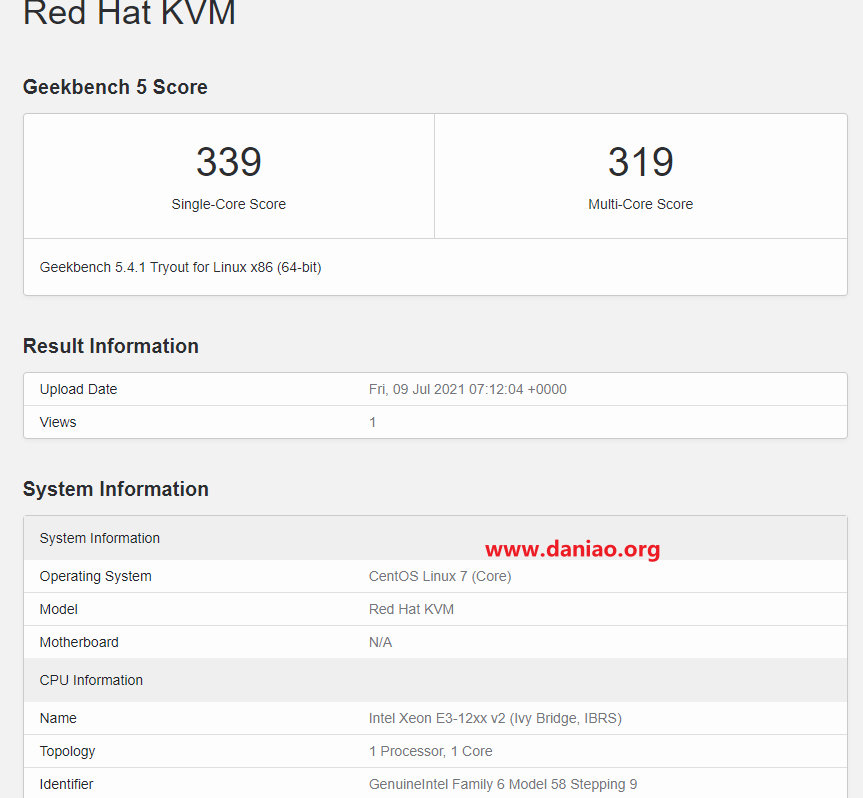This screenshot has width=863, height=798.
Task: Click the bold System Information section heading
Action: (x=116, y=489)
